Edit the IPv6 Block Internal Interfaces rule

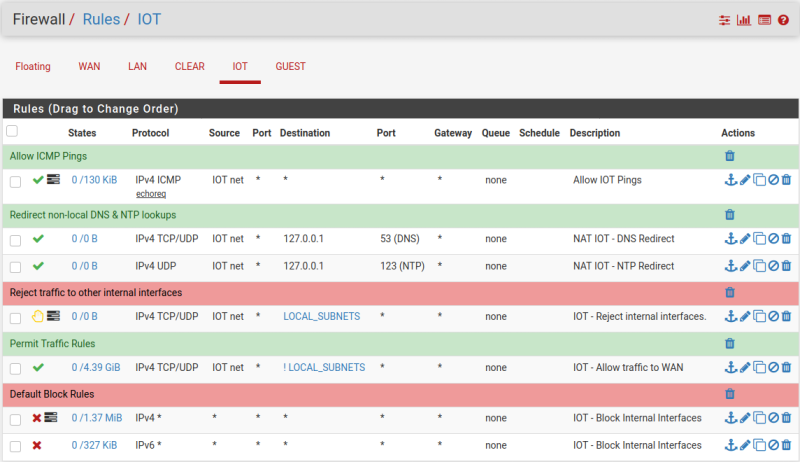[745, 445]
